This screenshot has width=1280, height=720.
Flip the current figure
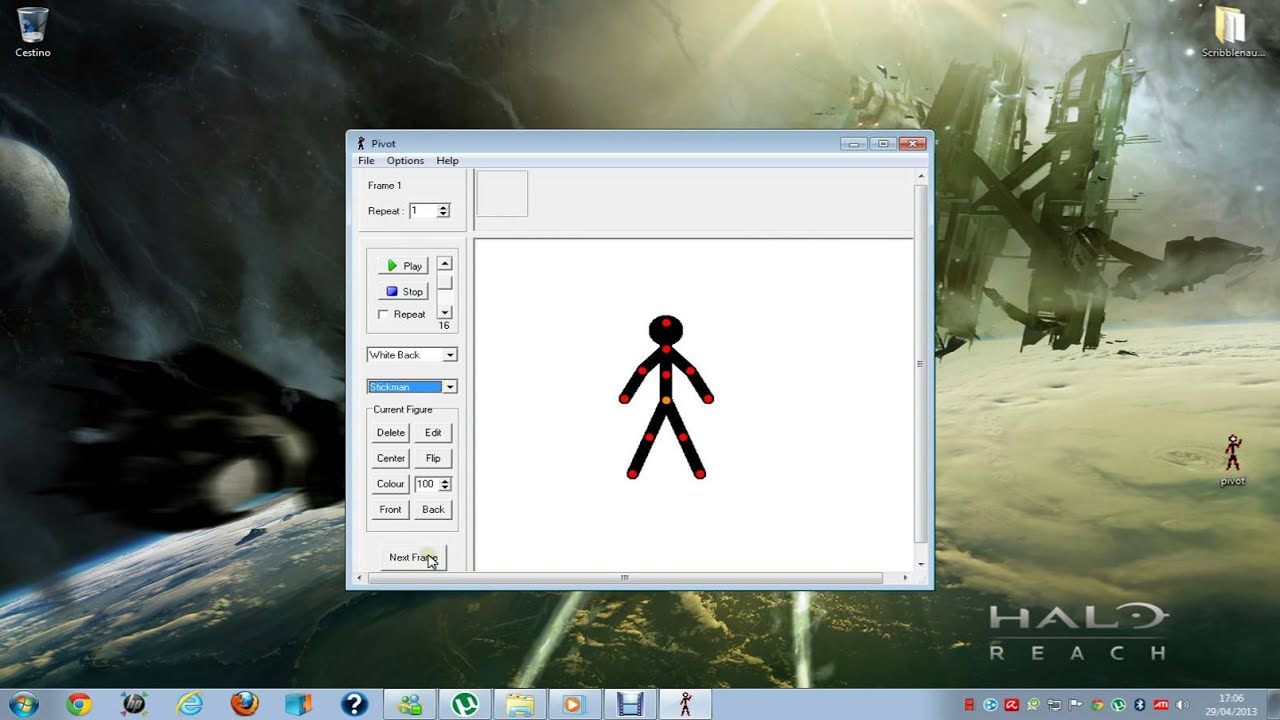(433, 458)
